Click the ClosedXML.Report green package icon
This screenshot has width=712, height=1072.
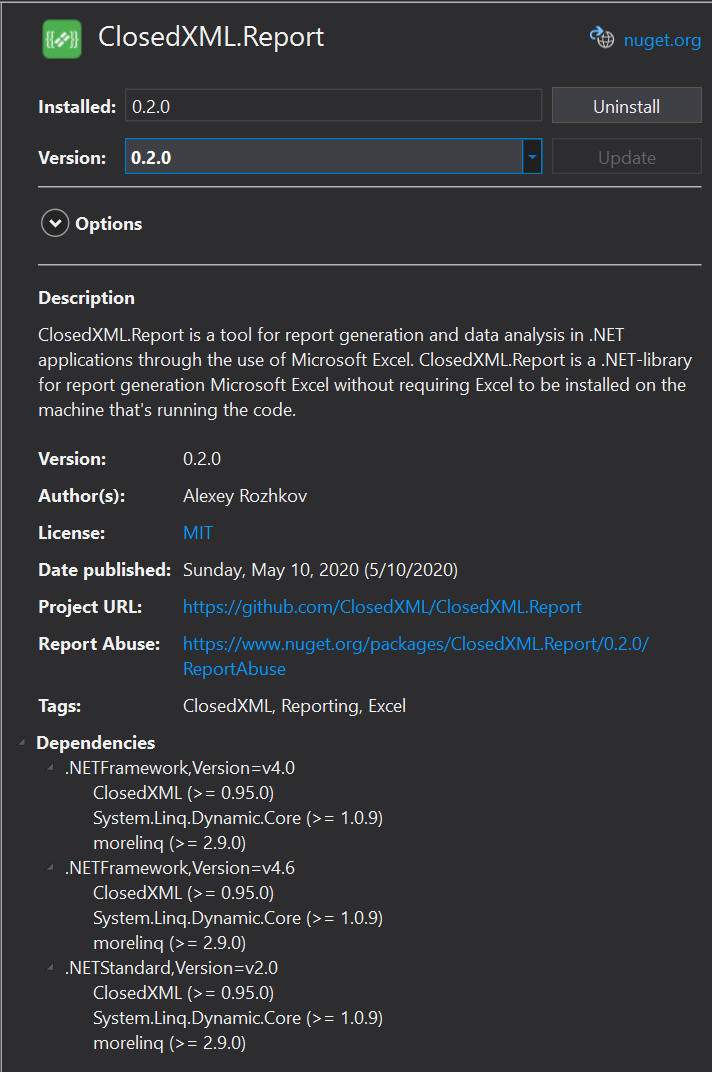62,39
